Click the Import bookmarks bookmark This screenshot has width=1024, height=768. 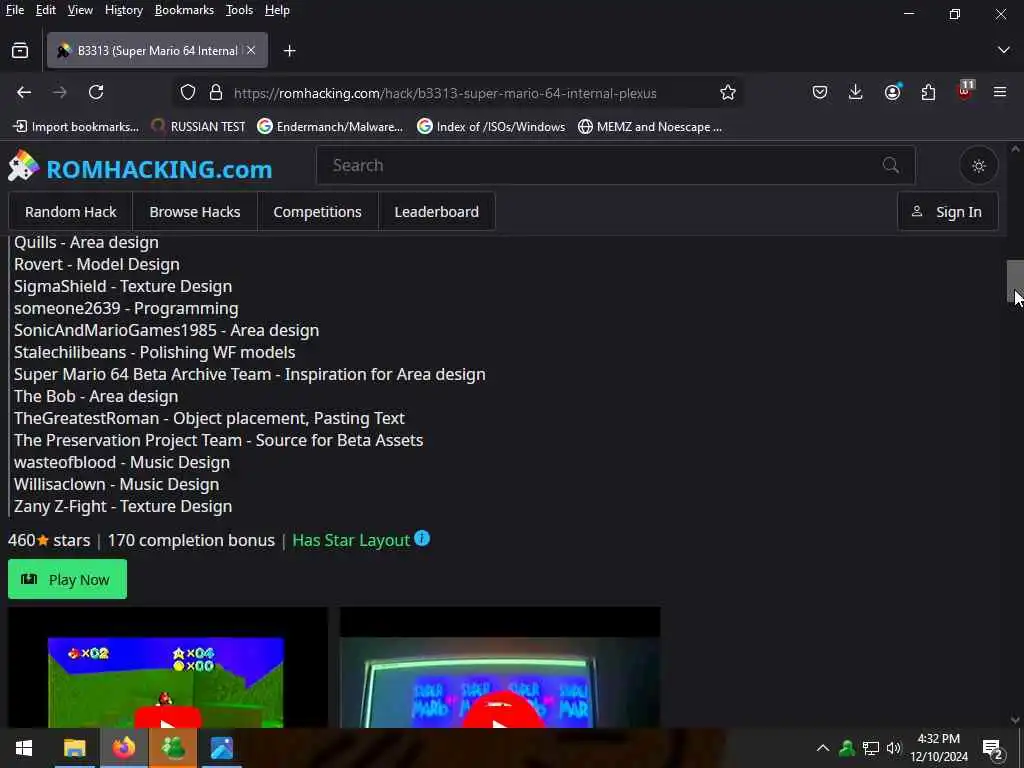coord(76,127)
